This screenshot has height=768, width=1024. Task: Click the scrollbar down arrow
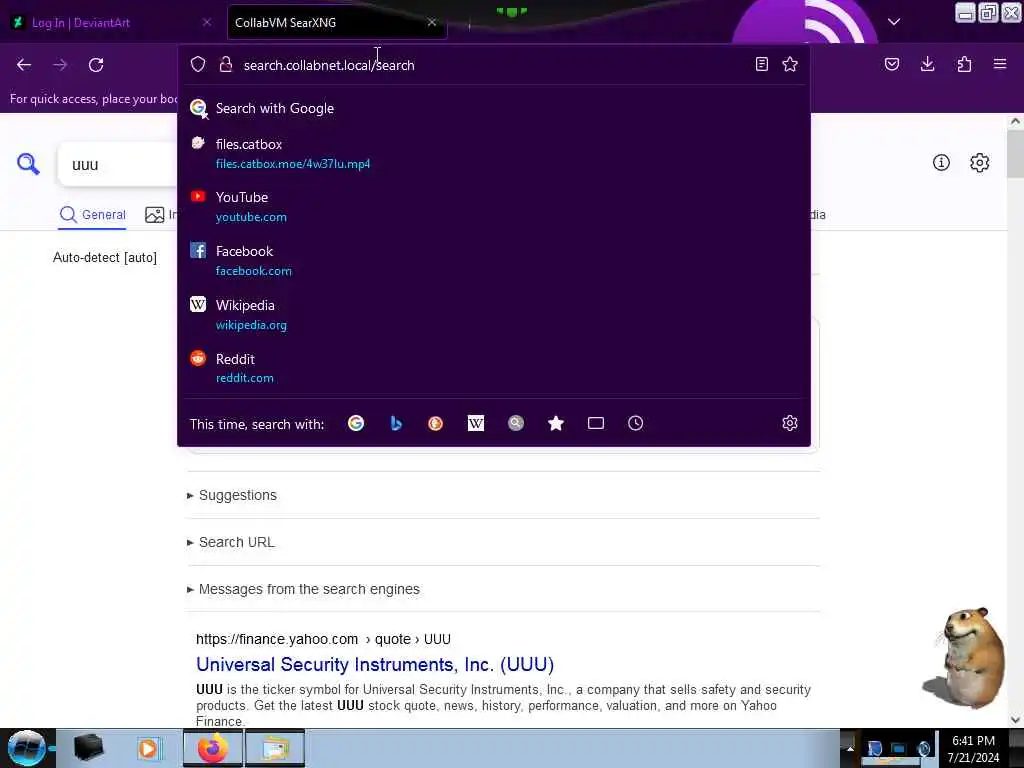(1015, 720)
